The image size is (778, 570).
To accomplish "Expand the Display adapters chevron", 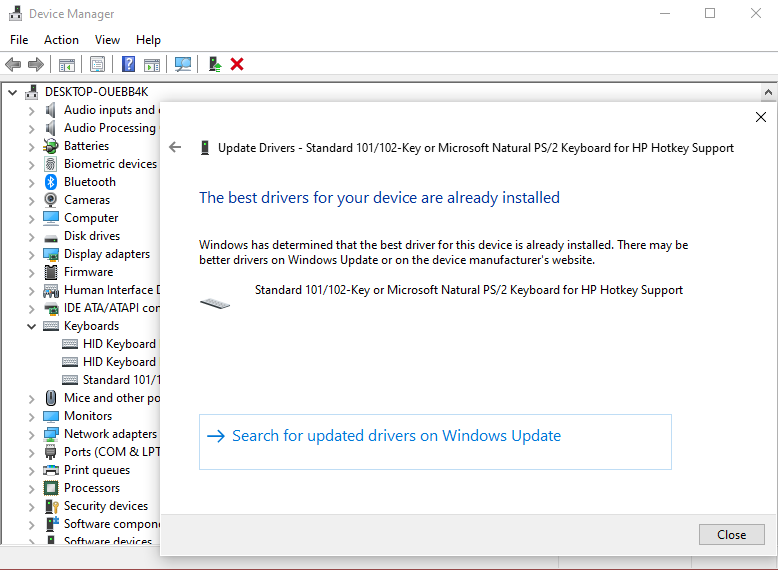I will tap(31, 254).
